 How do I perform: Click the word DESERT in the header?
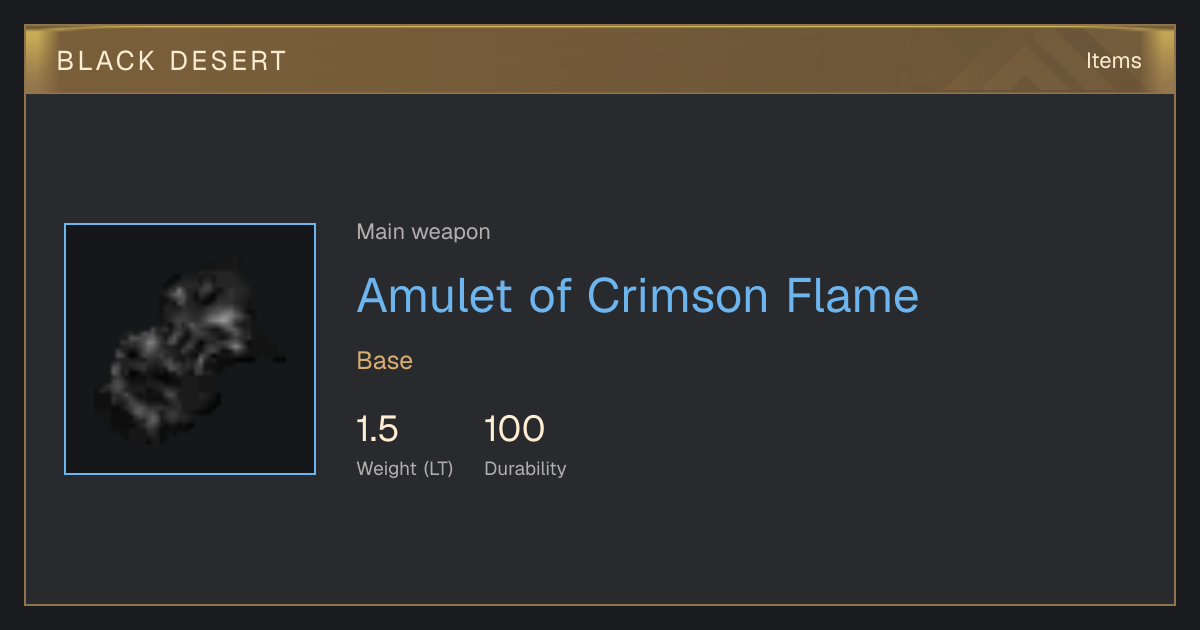228,61
